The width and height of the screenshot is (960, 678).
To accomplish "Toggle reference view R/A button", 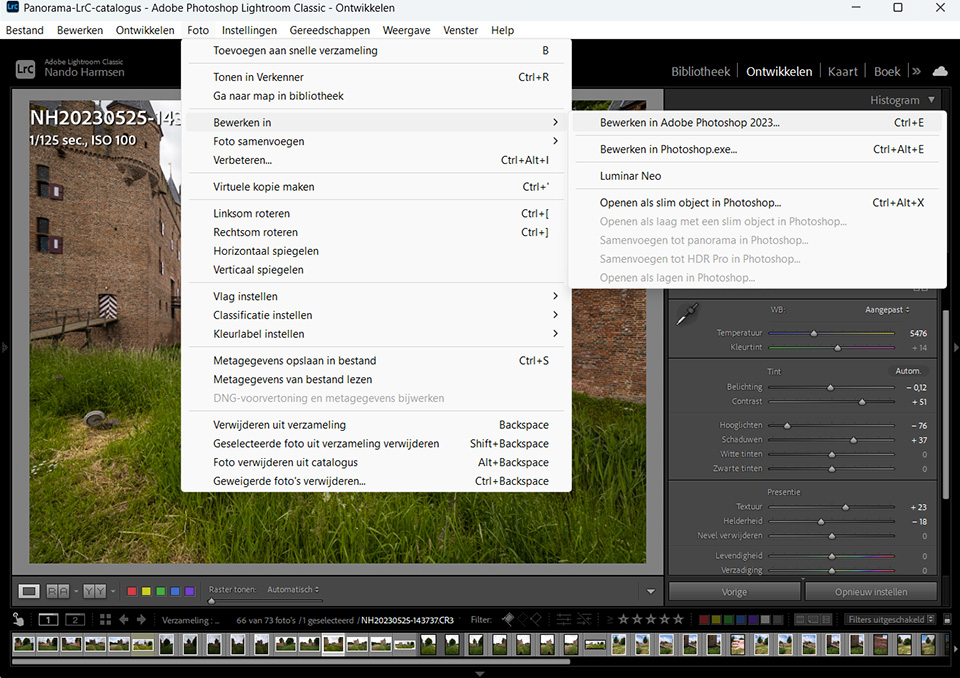I will (58, 591).
